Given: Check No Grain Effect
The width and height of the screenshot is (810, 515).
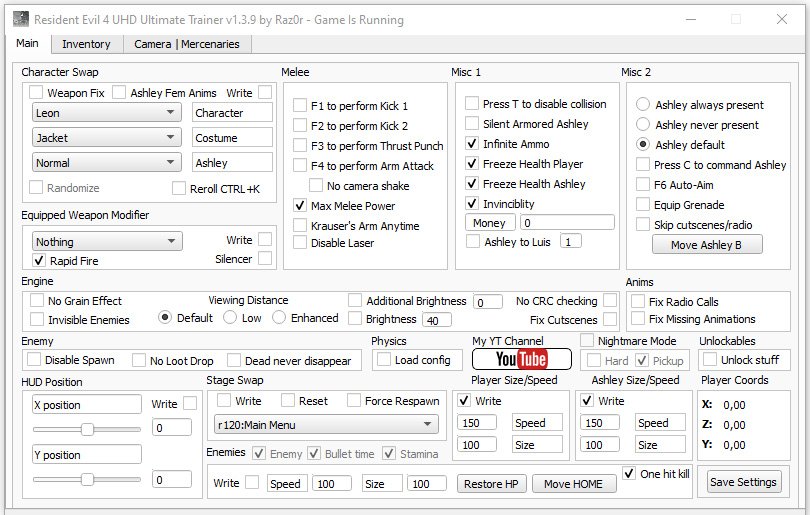Looking at the screenshot, I should pos(37,300).
